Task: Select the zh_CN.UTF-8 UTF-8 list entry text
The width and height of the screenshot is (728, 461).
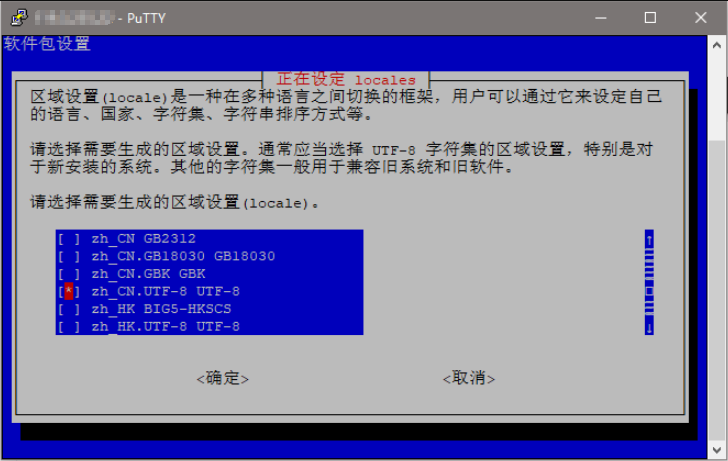Action: click(x=165, y=292)
